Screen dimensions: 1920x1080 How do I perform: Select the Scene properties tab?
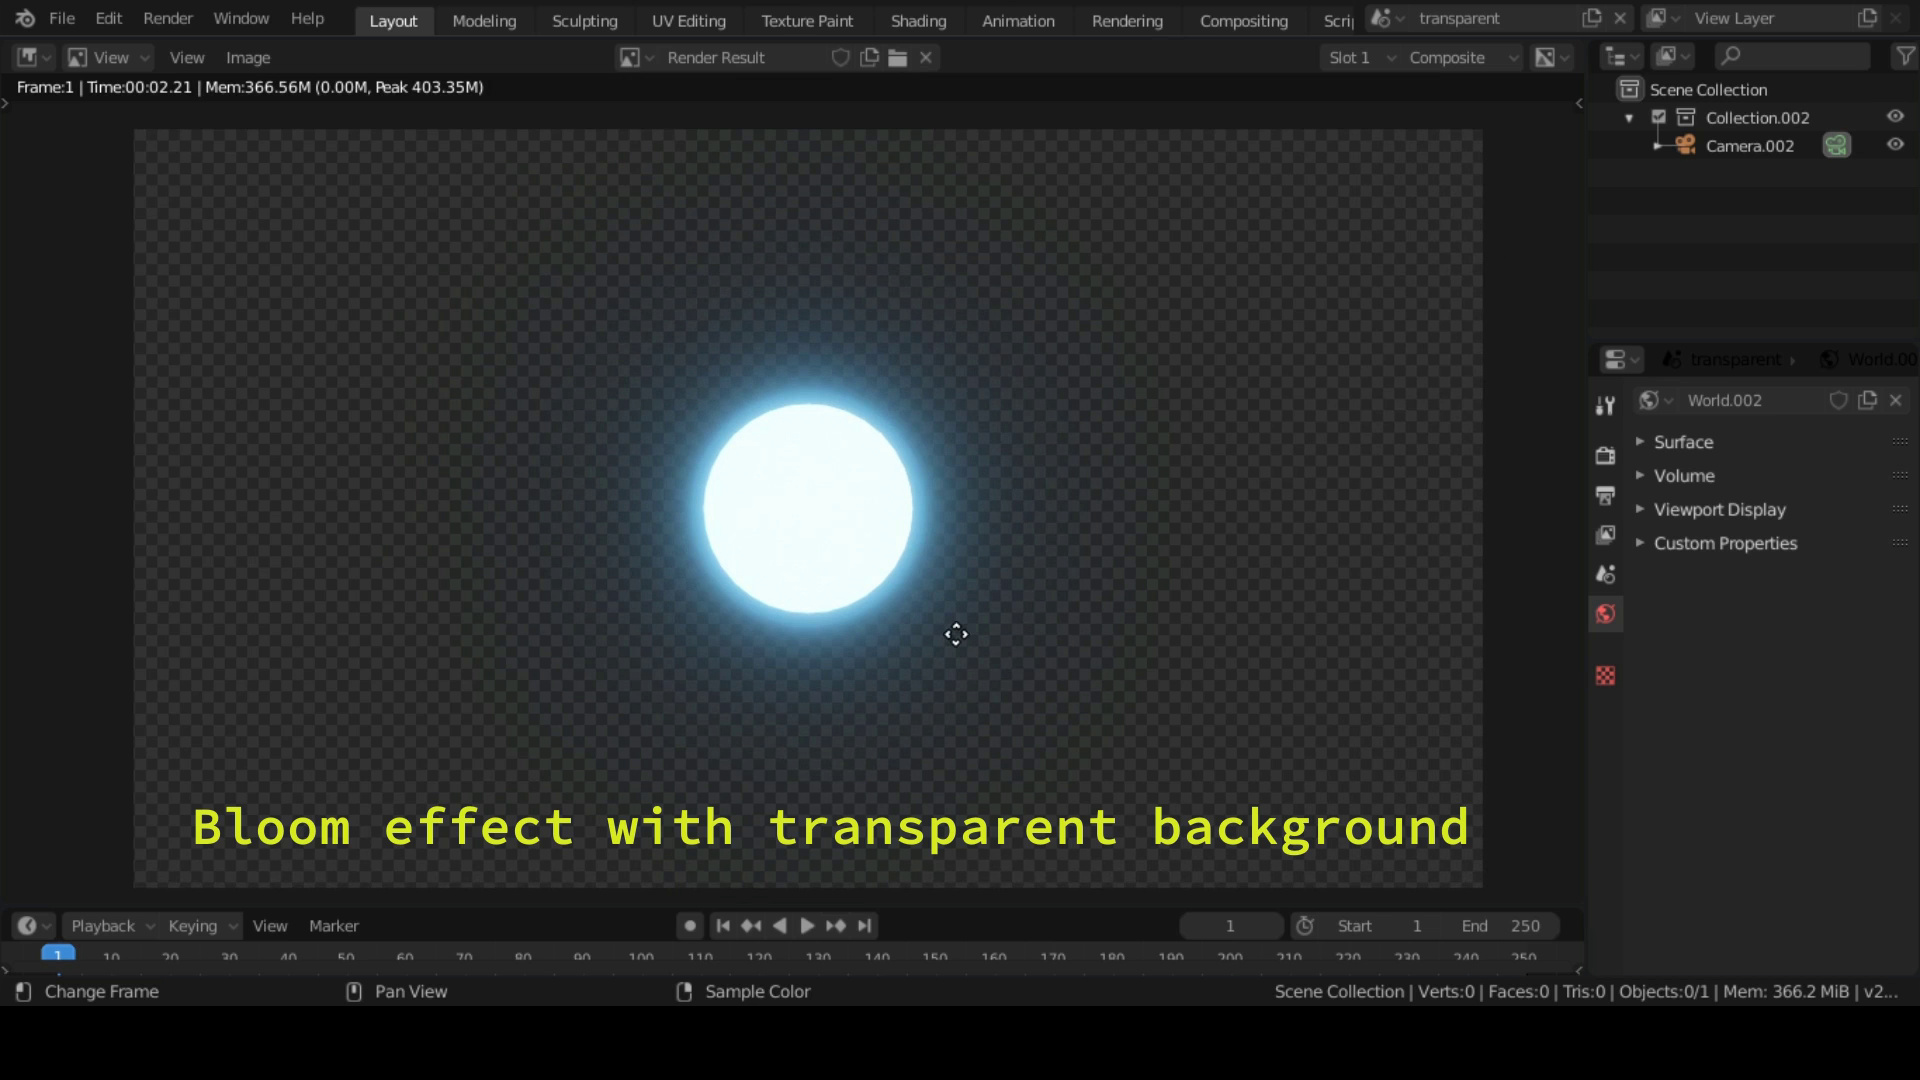coord(1605,574)
